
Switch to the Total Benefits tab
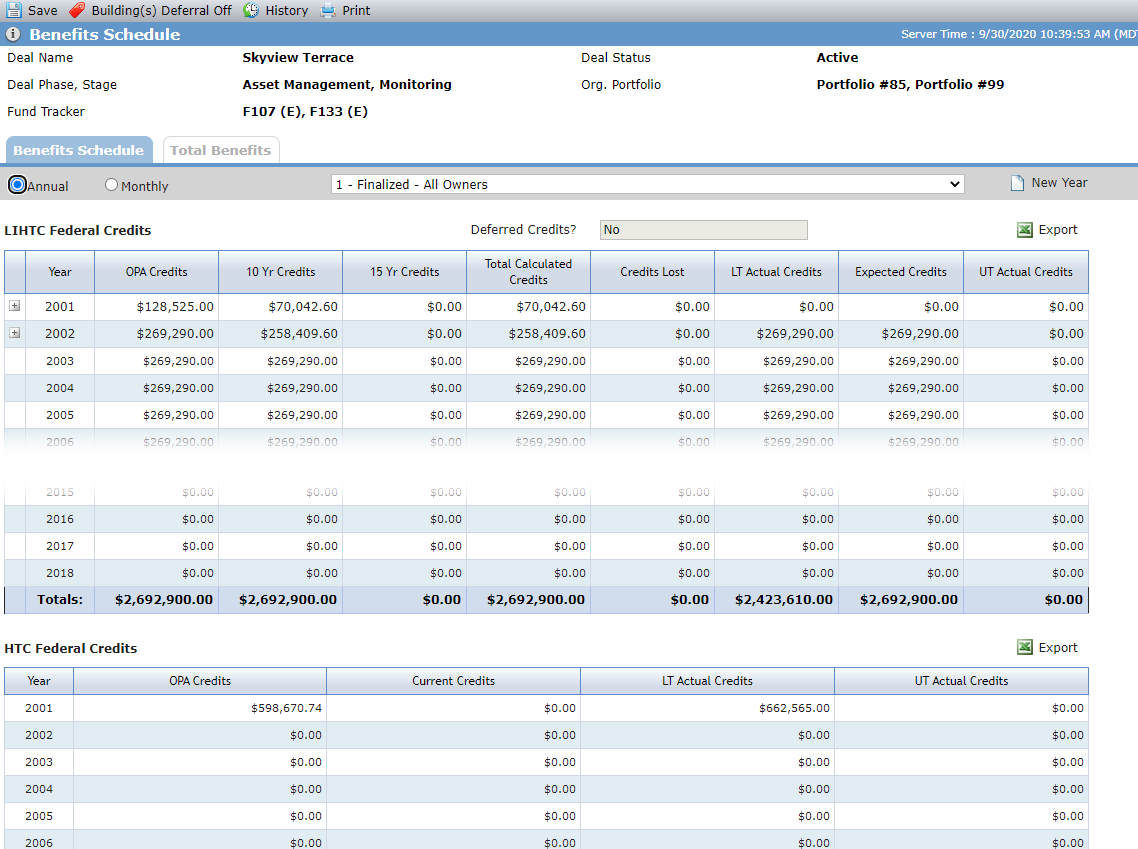[221, 150]
